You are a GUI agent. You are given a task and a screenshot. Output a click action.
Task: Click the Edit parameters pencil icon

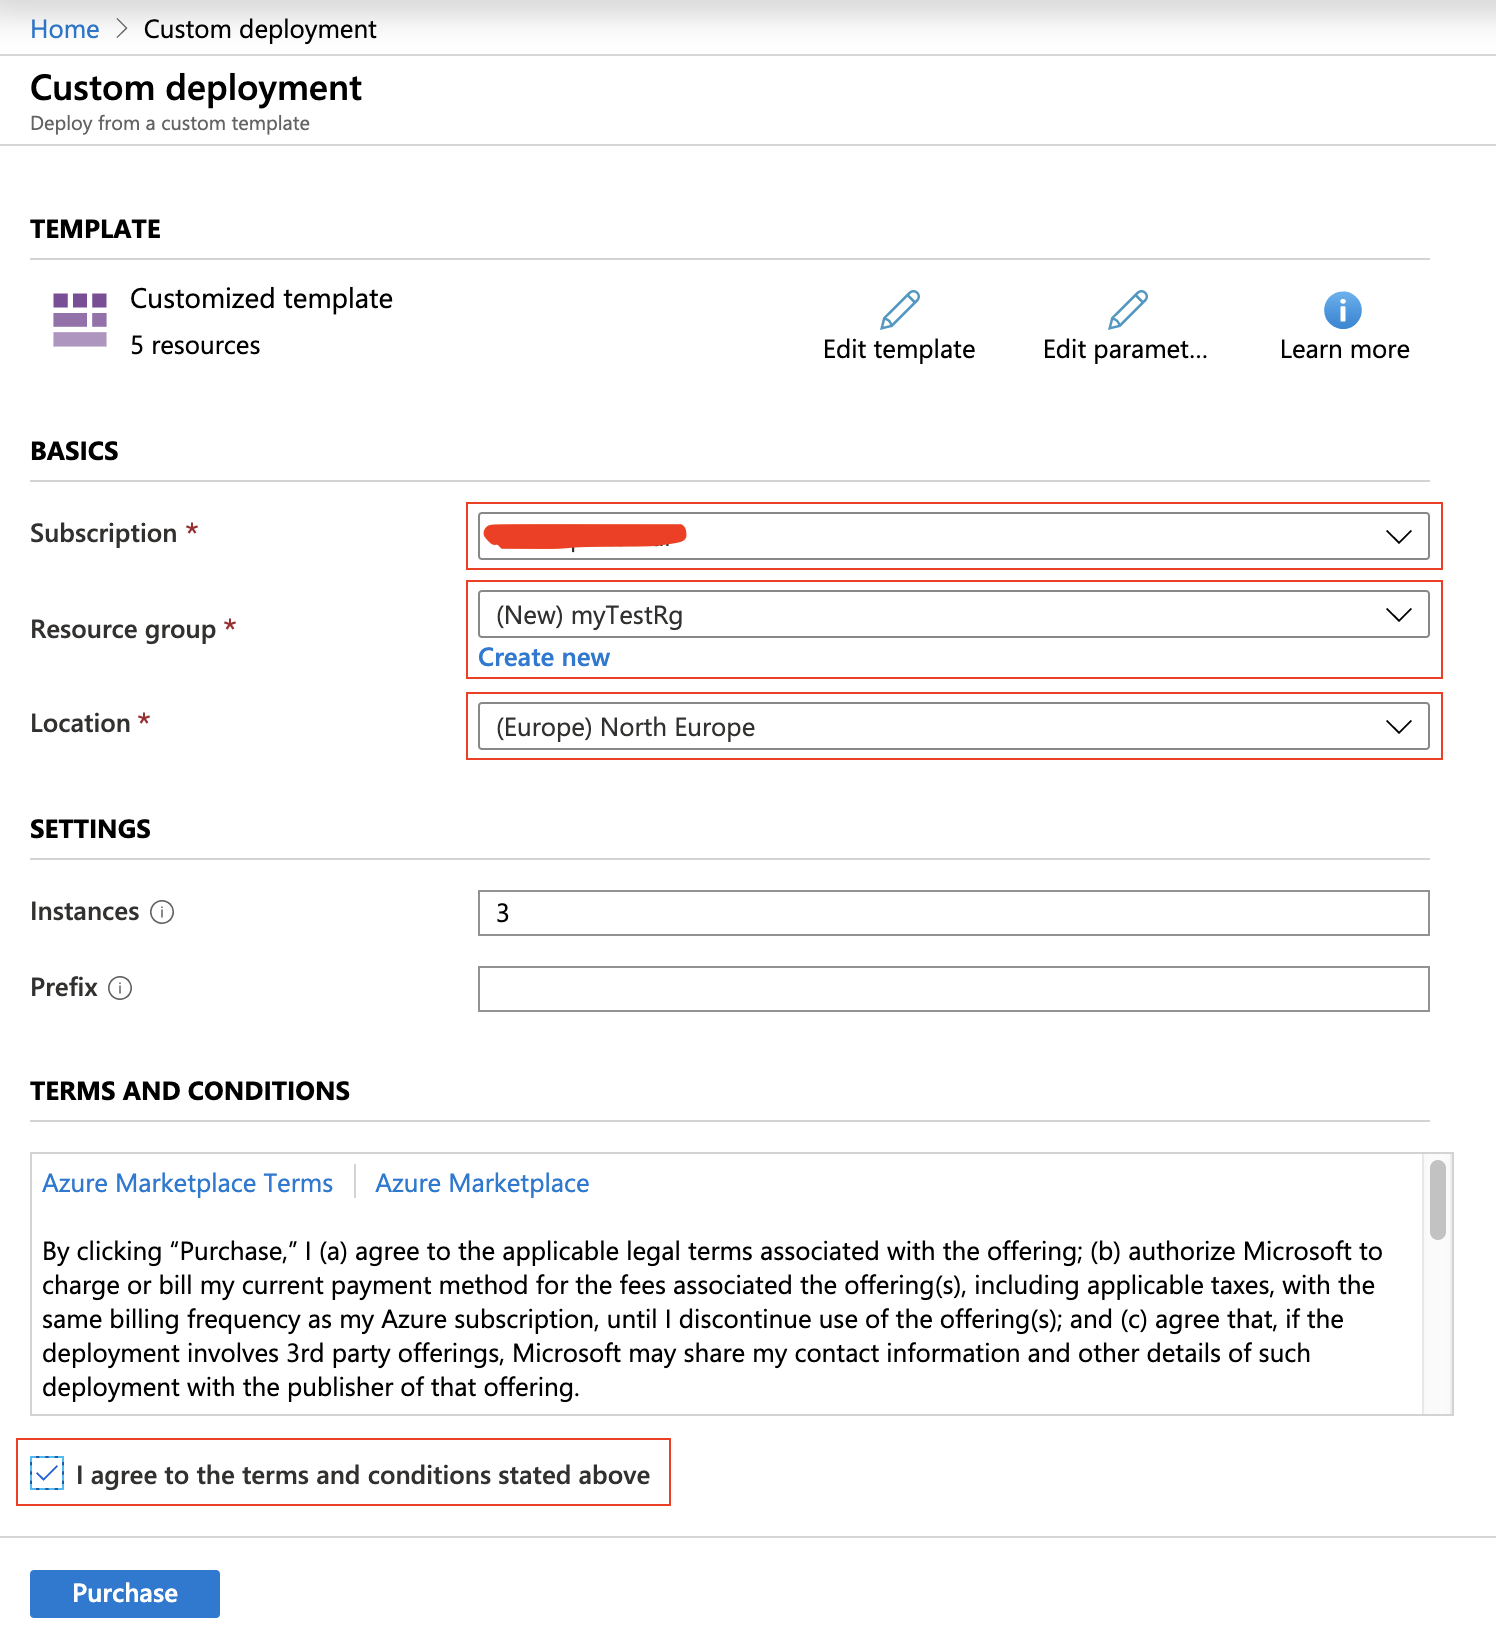coord(1127,310)
